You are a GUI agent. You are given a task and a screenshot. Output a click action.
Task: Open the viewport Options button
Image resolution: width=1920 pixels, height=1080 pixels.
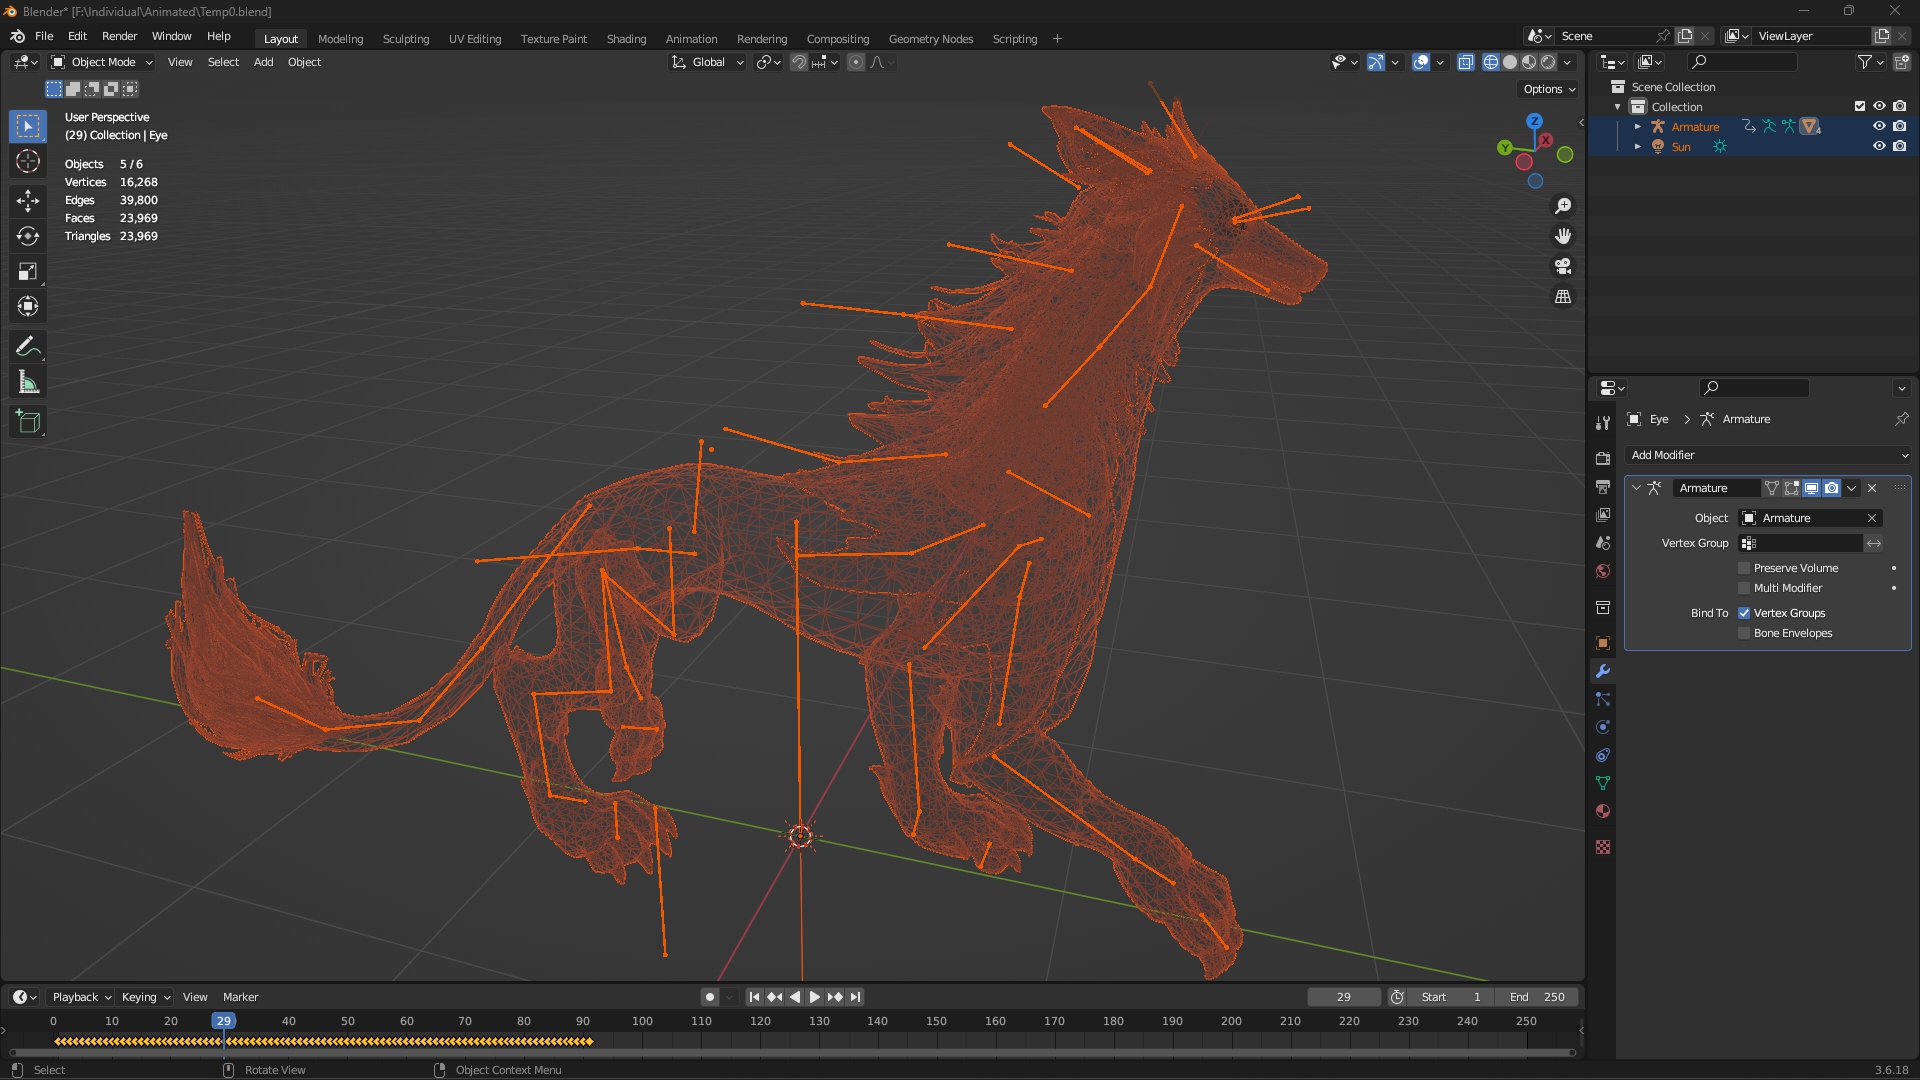point(1548,89)
